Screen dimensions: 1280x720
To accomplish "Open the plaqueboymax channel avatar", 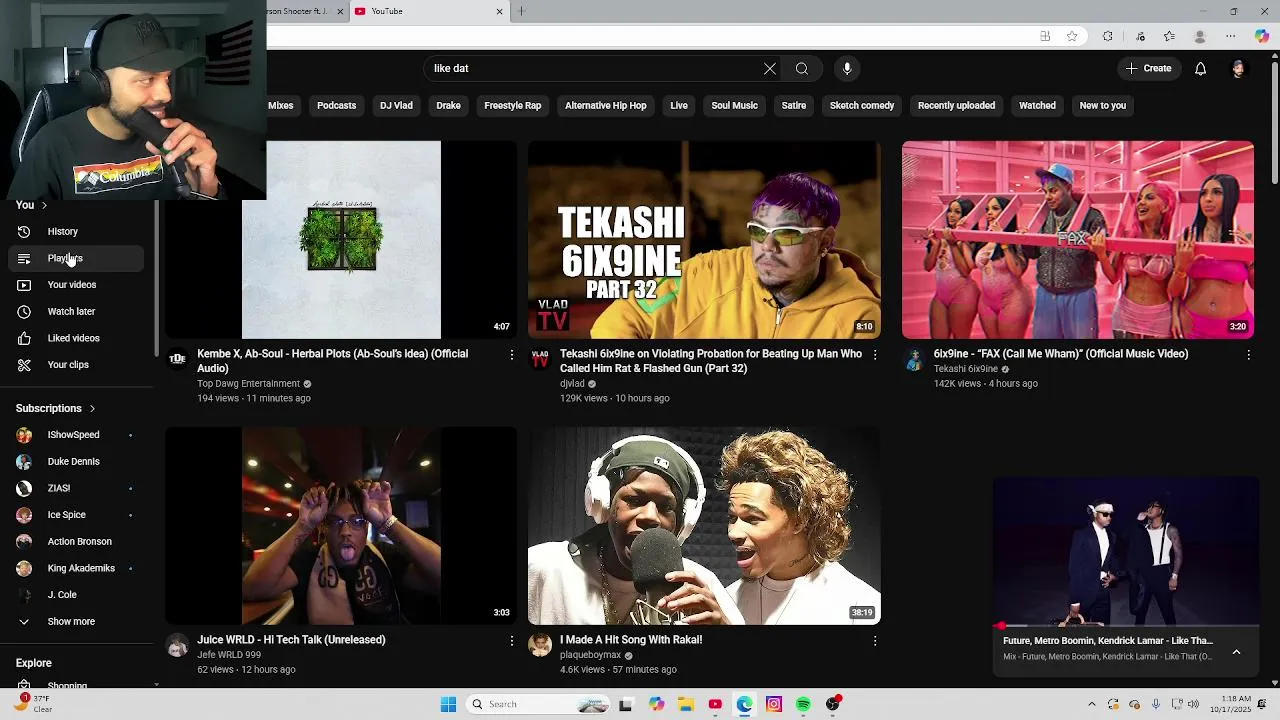I will coord(540,645).
